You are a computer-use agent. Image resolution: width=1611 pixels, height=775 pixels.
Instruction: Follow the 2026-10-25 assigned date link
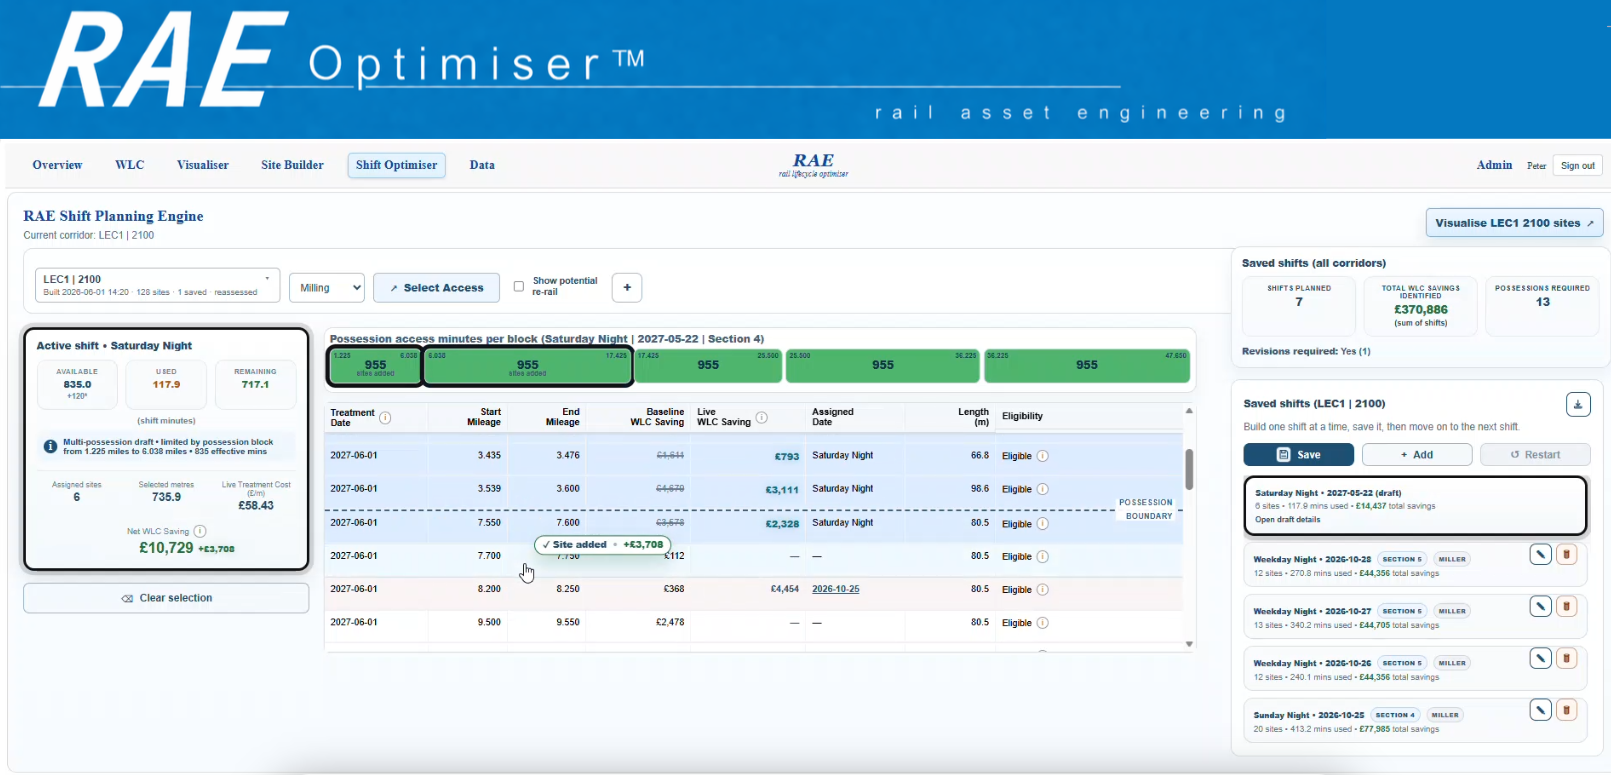[836, 589]
